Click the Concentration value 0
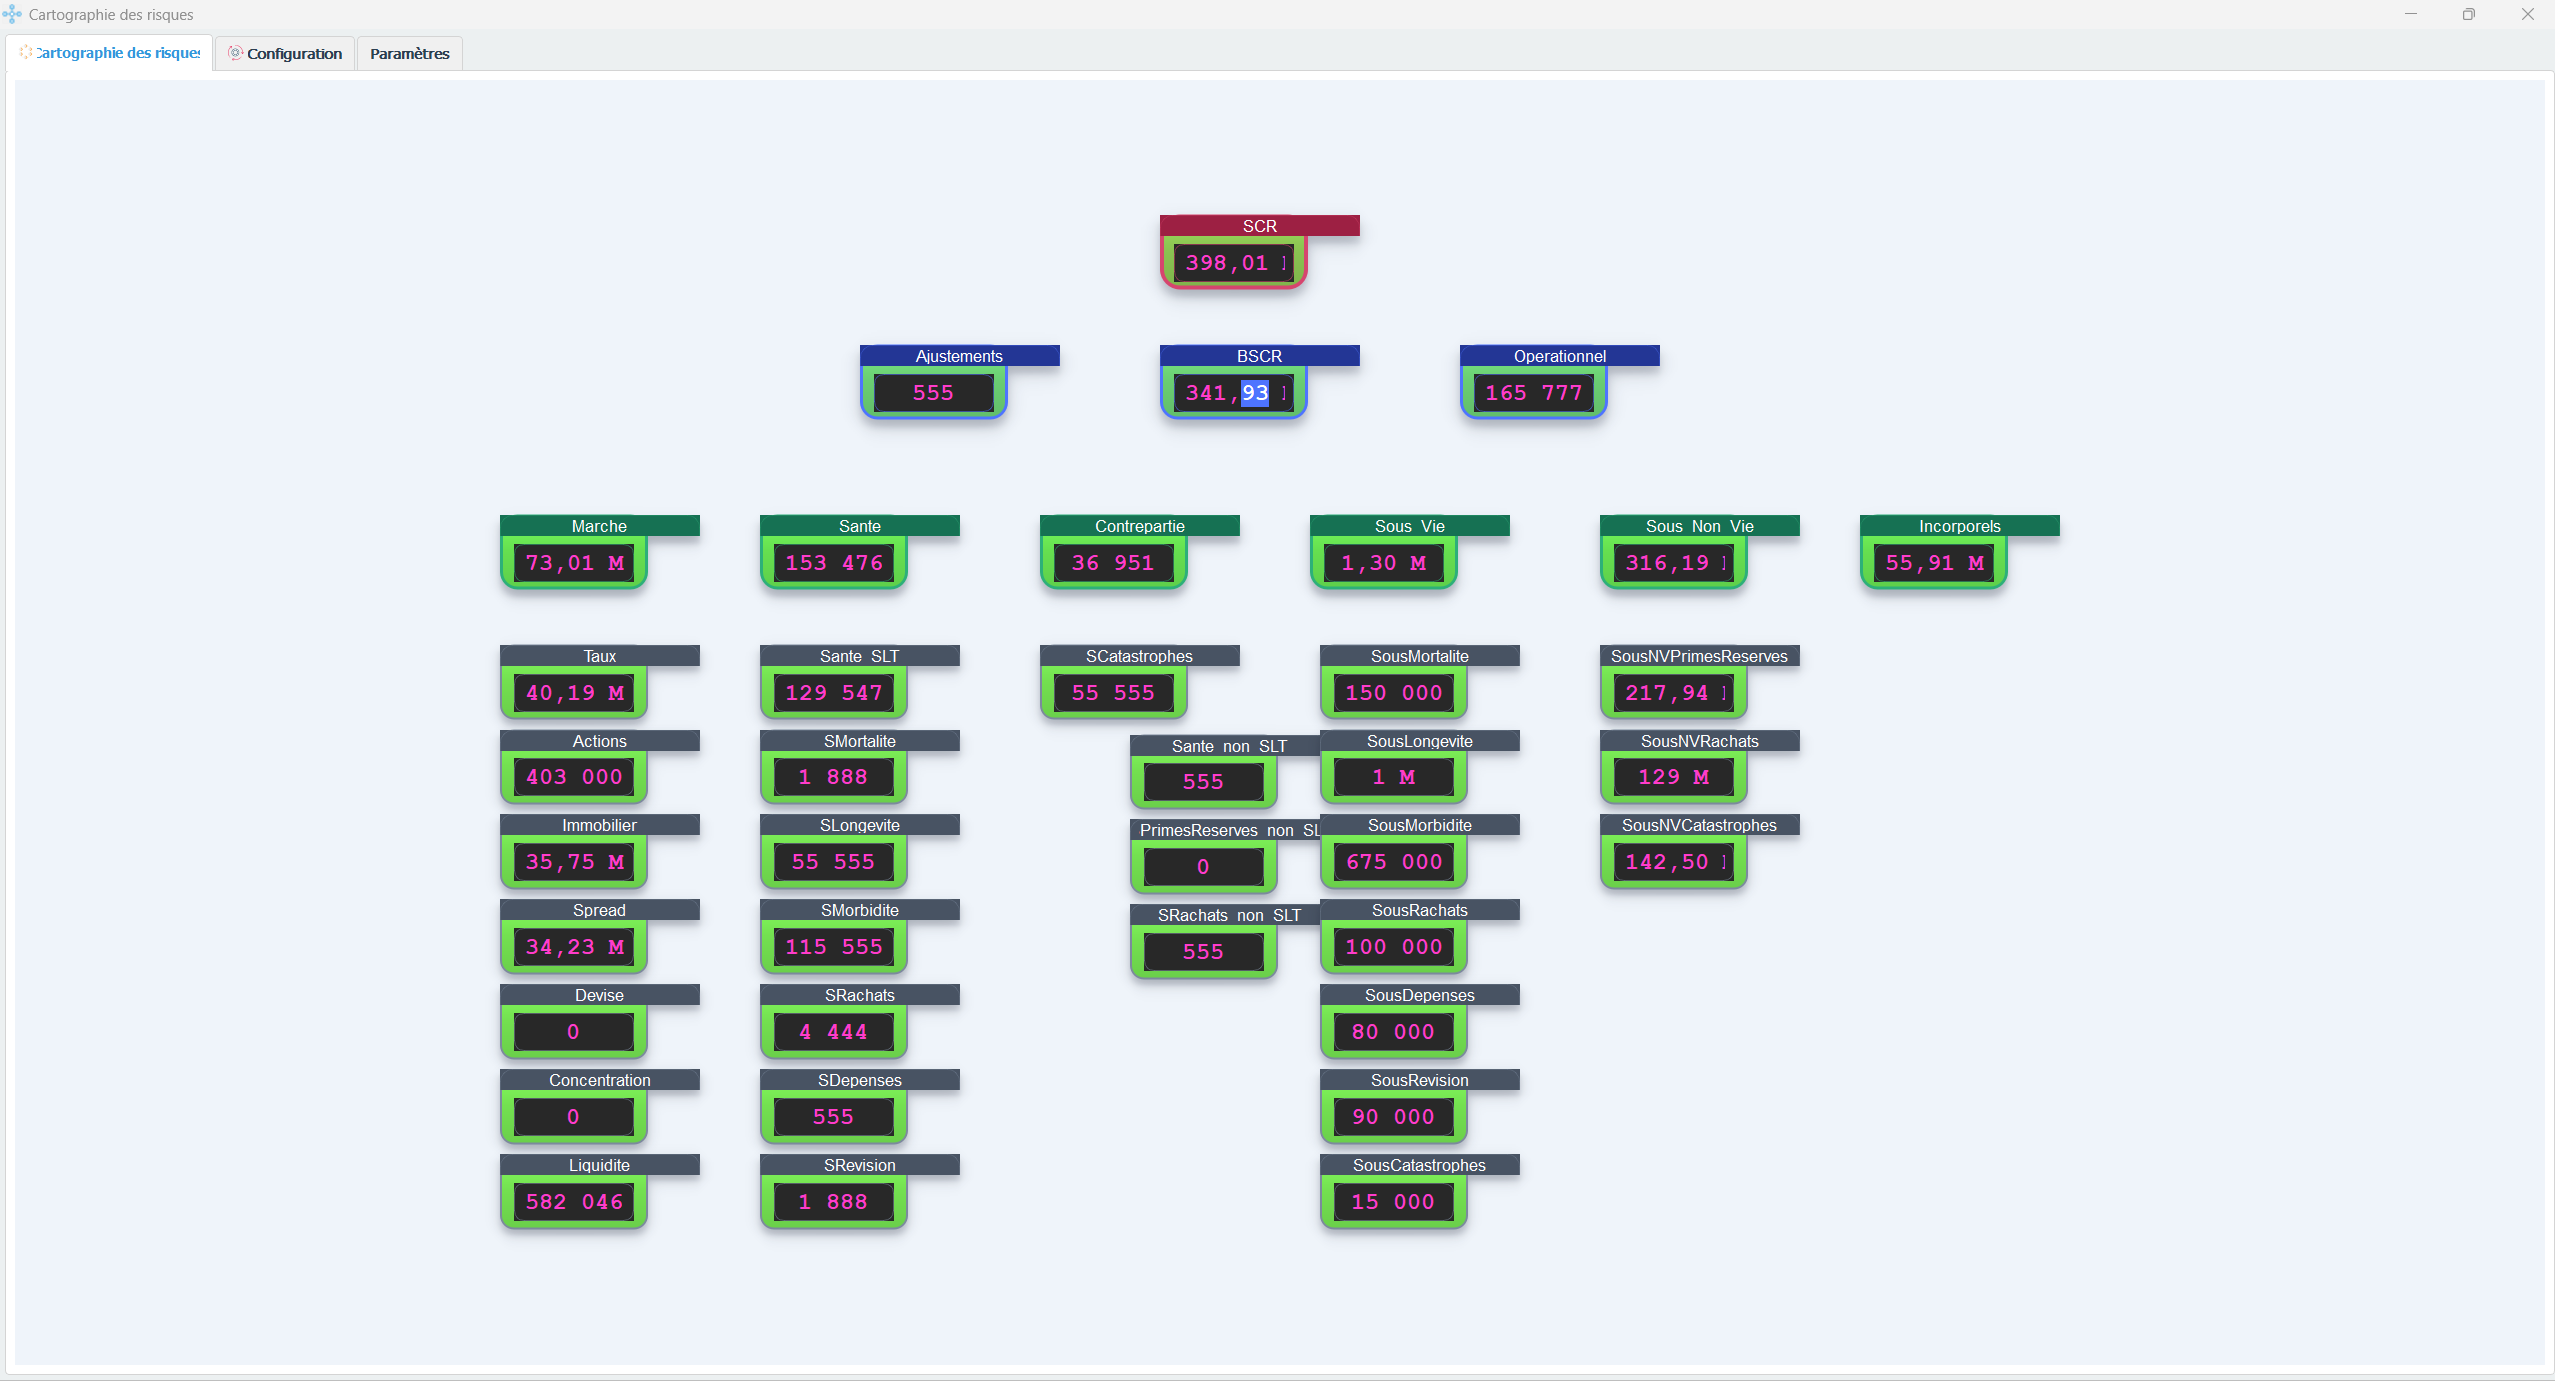 coord(574,1117)
